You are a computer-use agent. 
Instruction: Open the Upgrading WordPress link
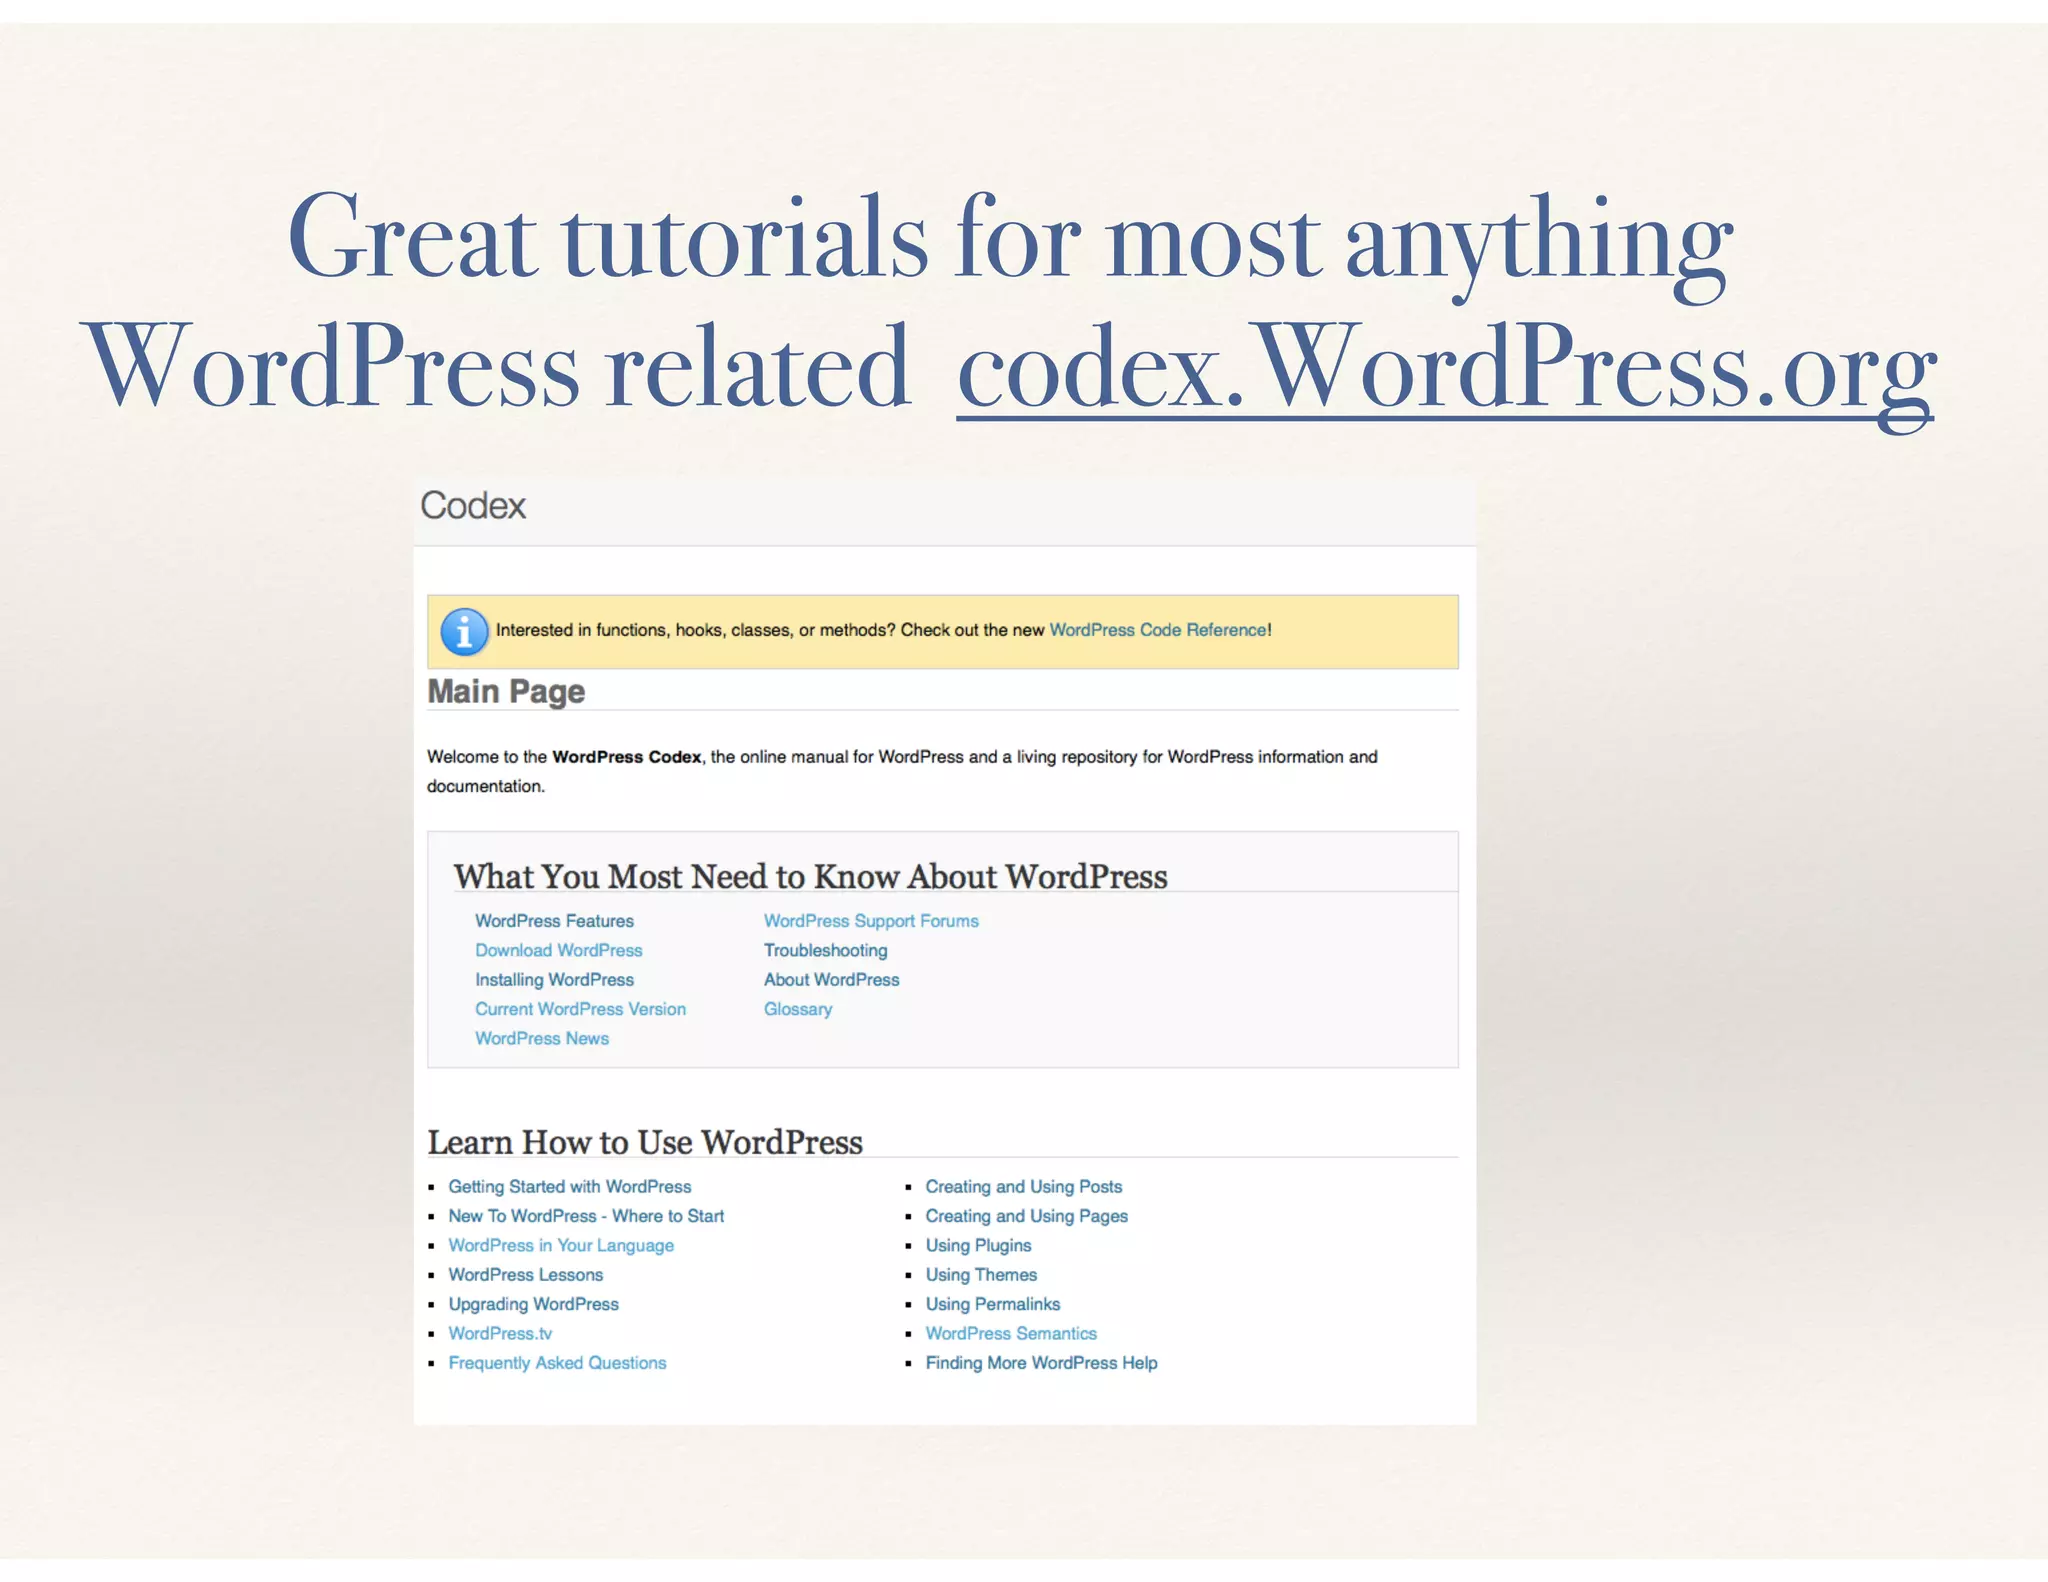533,1304
